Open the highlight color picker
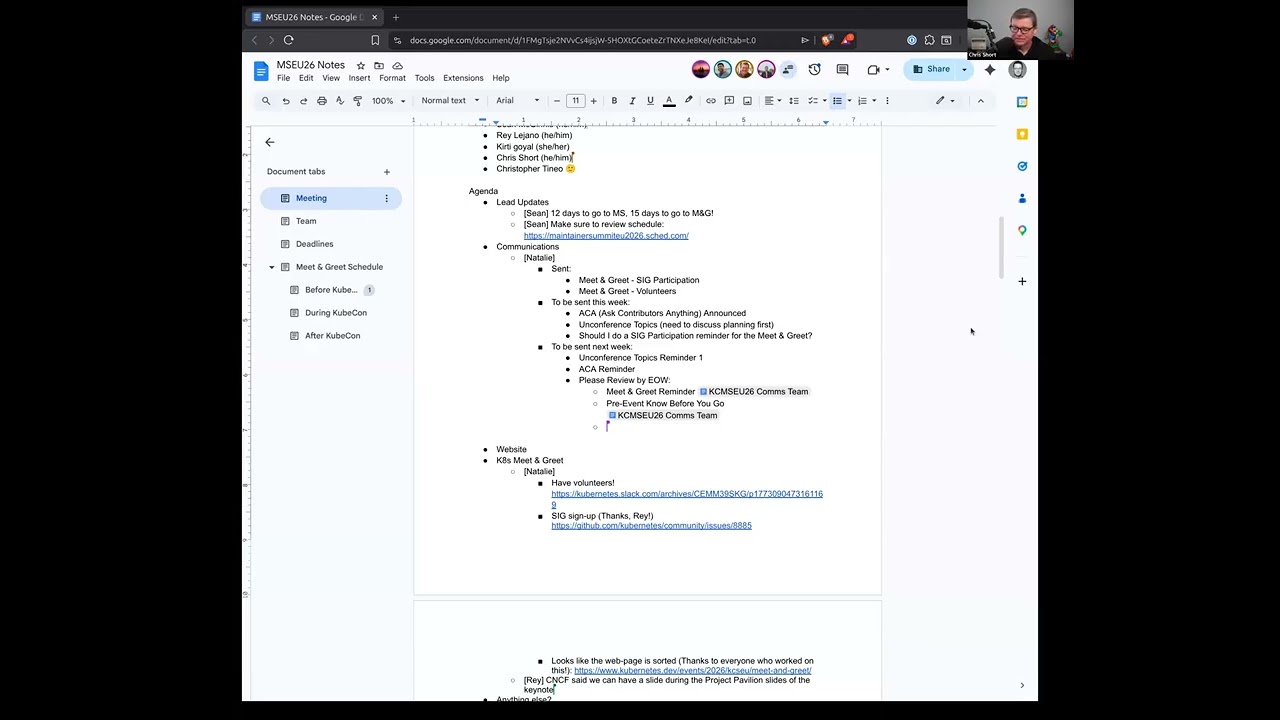The width and height of the screenshot is (1280, 720). coord(688,101)
